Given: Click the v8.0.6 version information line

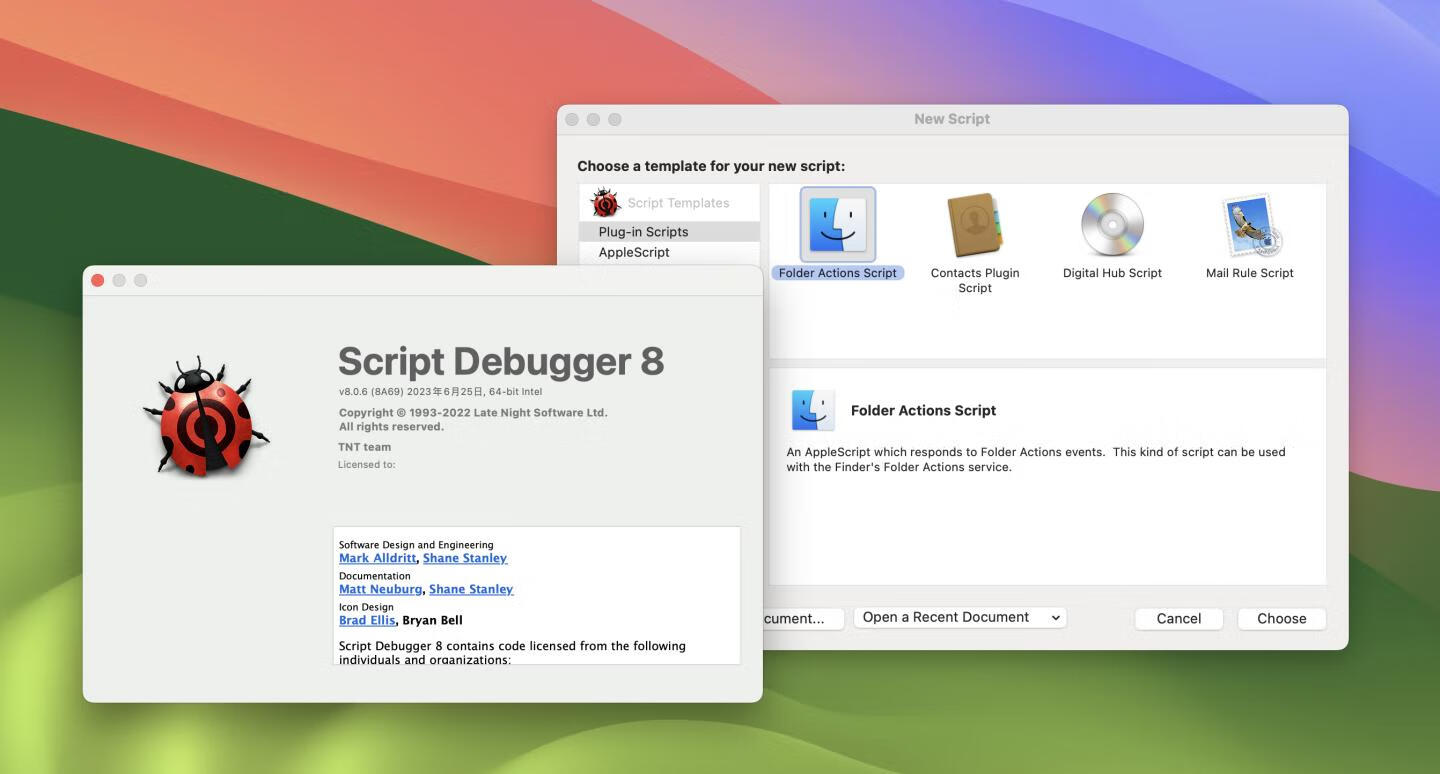Looking at the screenshot, I should click(x=440, y=392).
